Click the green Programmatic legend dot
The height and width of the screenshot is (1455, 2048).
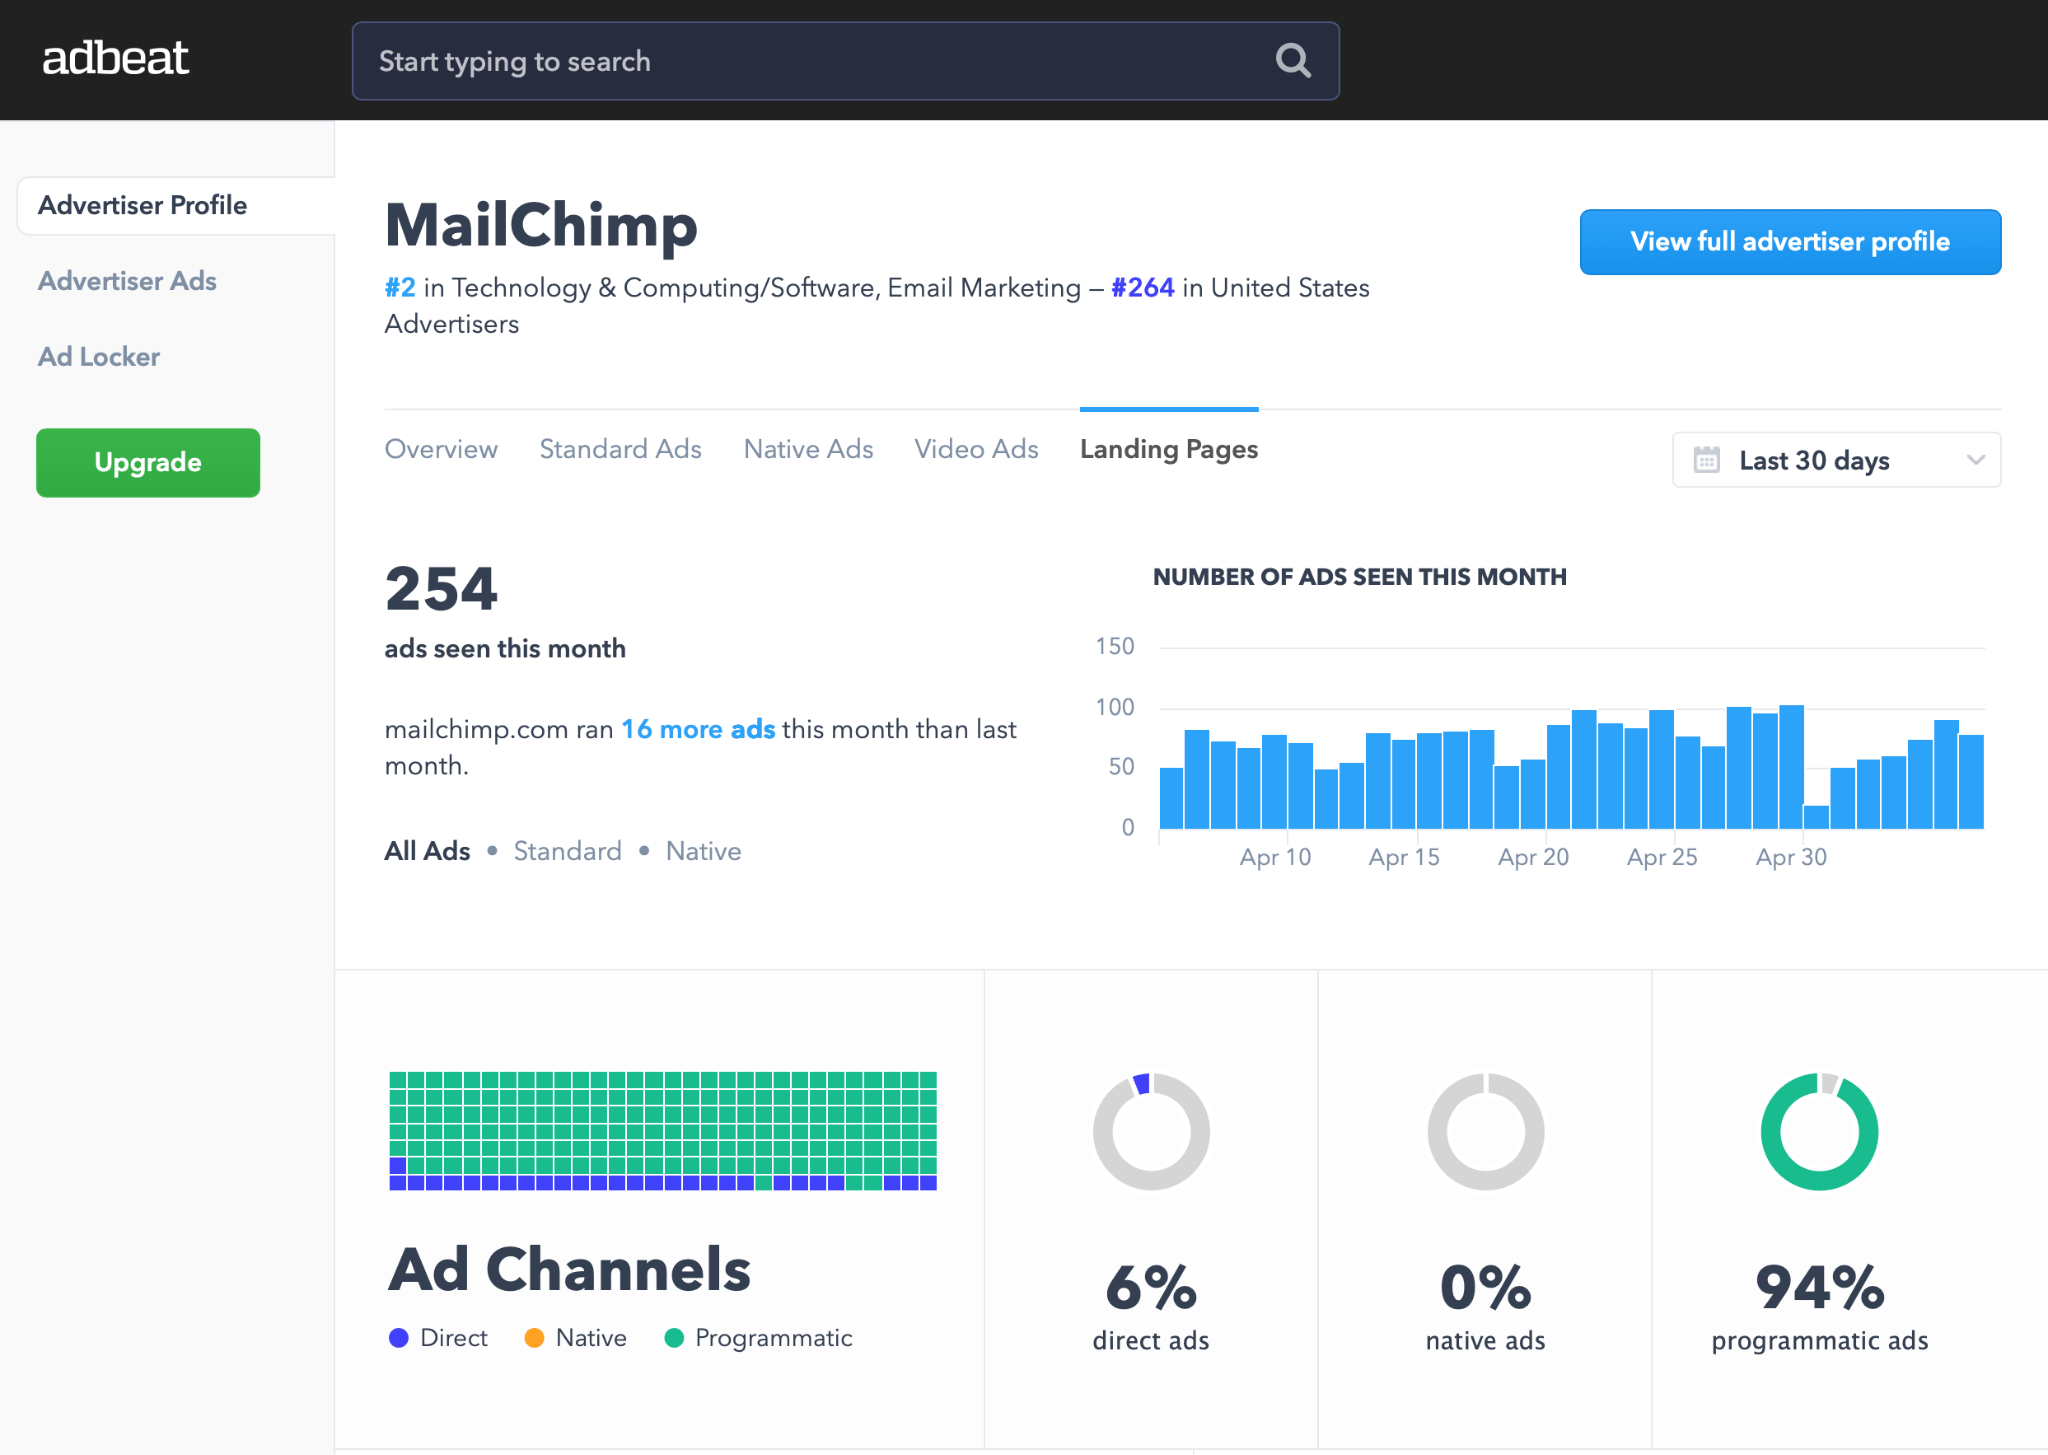[x=675, y=1337]
